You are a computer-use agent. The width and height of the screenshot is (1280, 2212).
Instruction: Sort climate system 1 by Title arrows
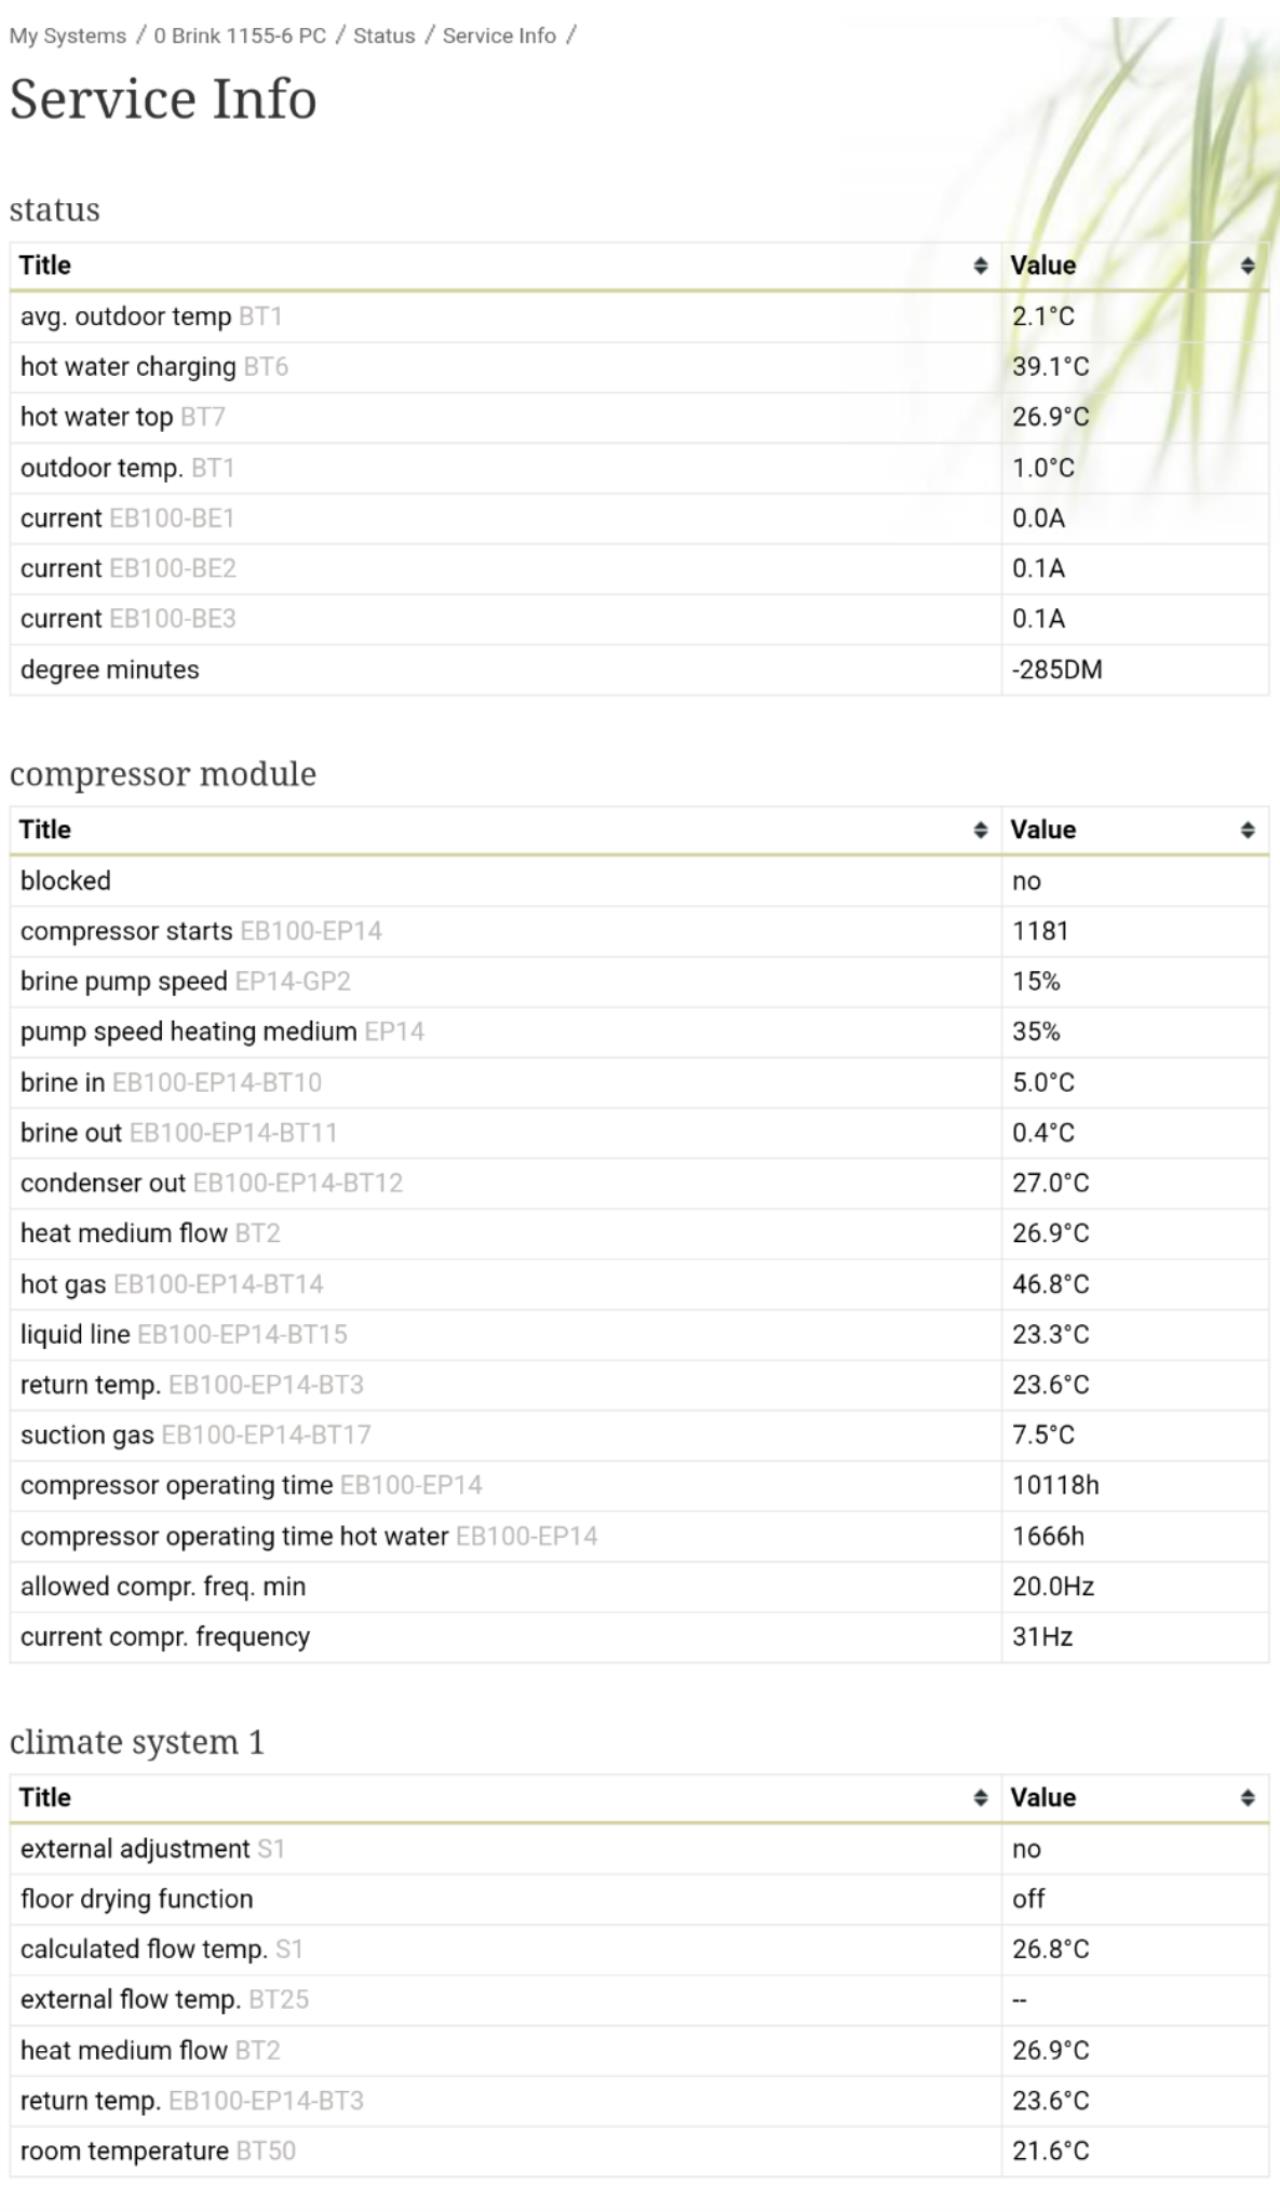pos(980,1798)
